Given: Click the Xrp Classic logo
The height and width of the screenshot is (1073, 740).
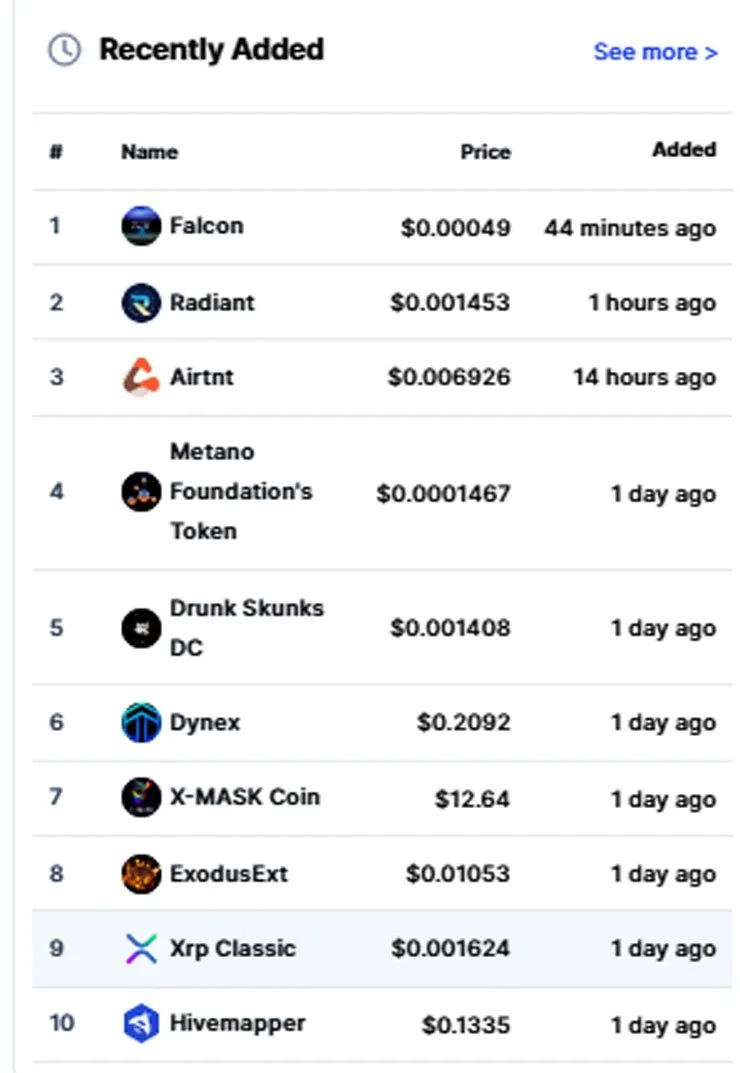Looking at the screenshot, I should pos(141,948).
